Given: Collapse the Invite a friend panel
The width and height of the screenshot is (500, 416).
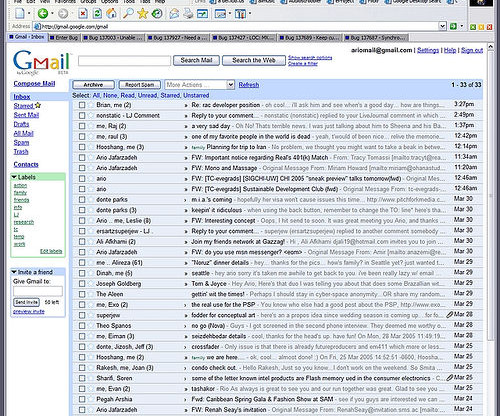Looking at the screenshot, I should (x=14, y=272).
